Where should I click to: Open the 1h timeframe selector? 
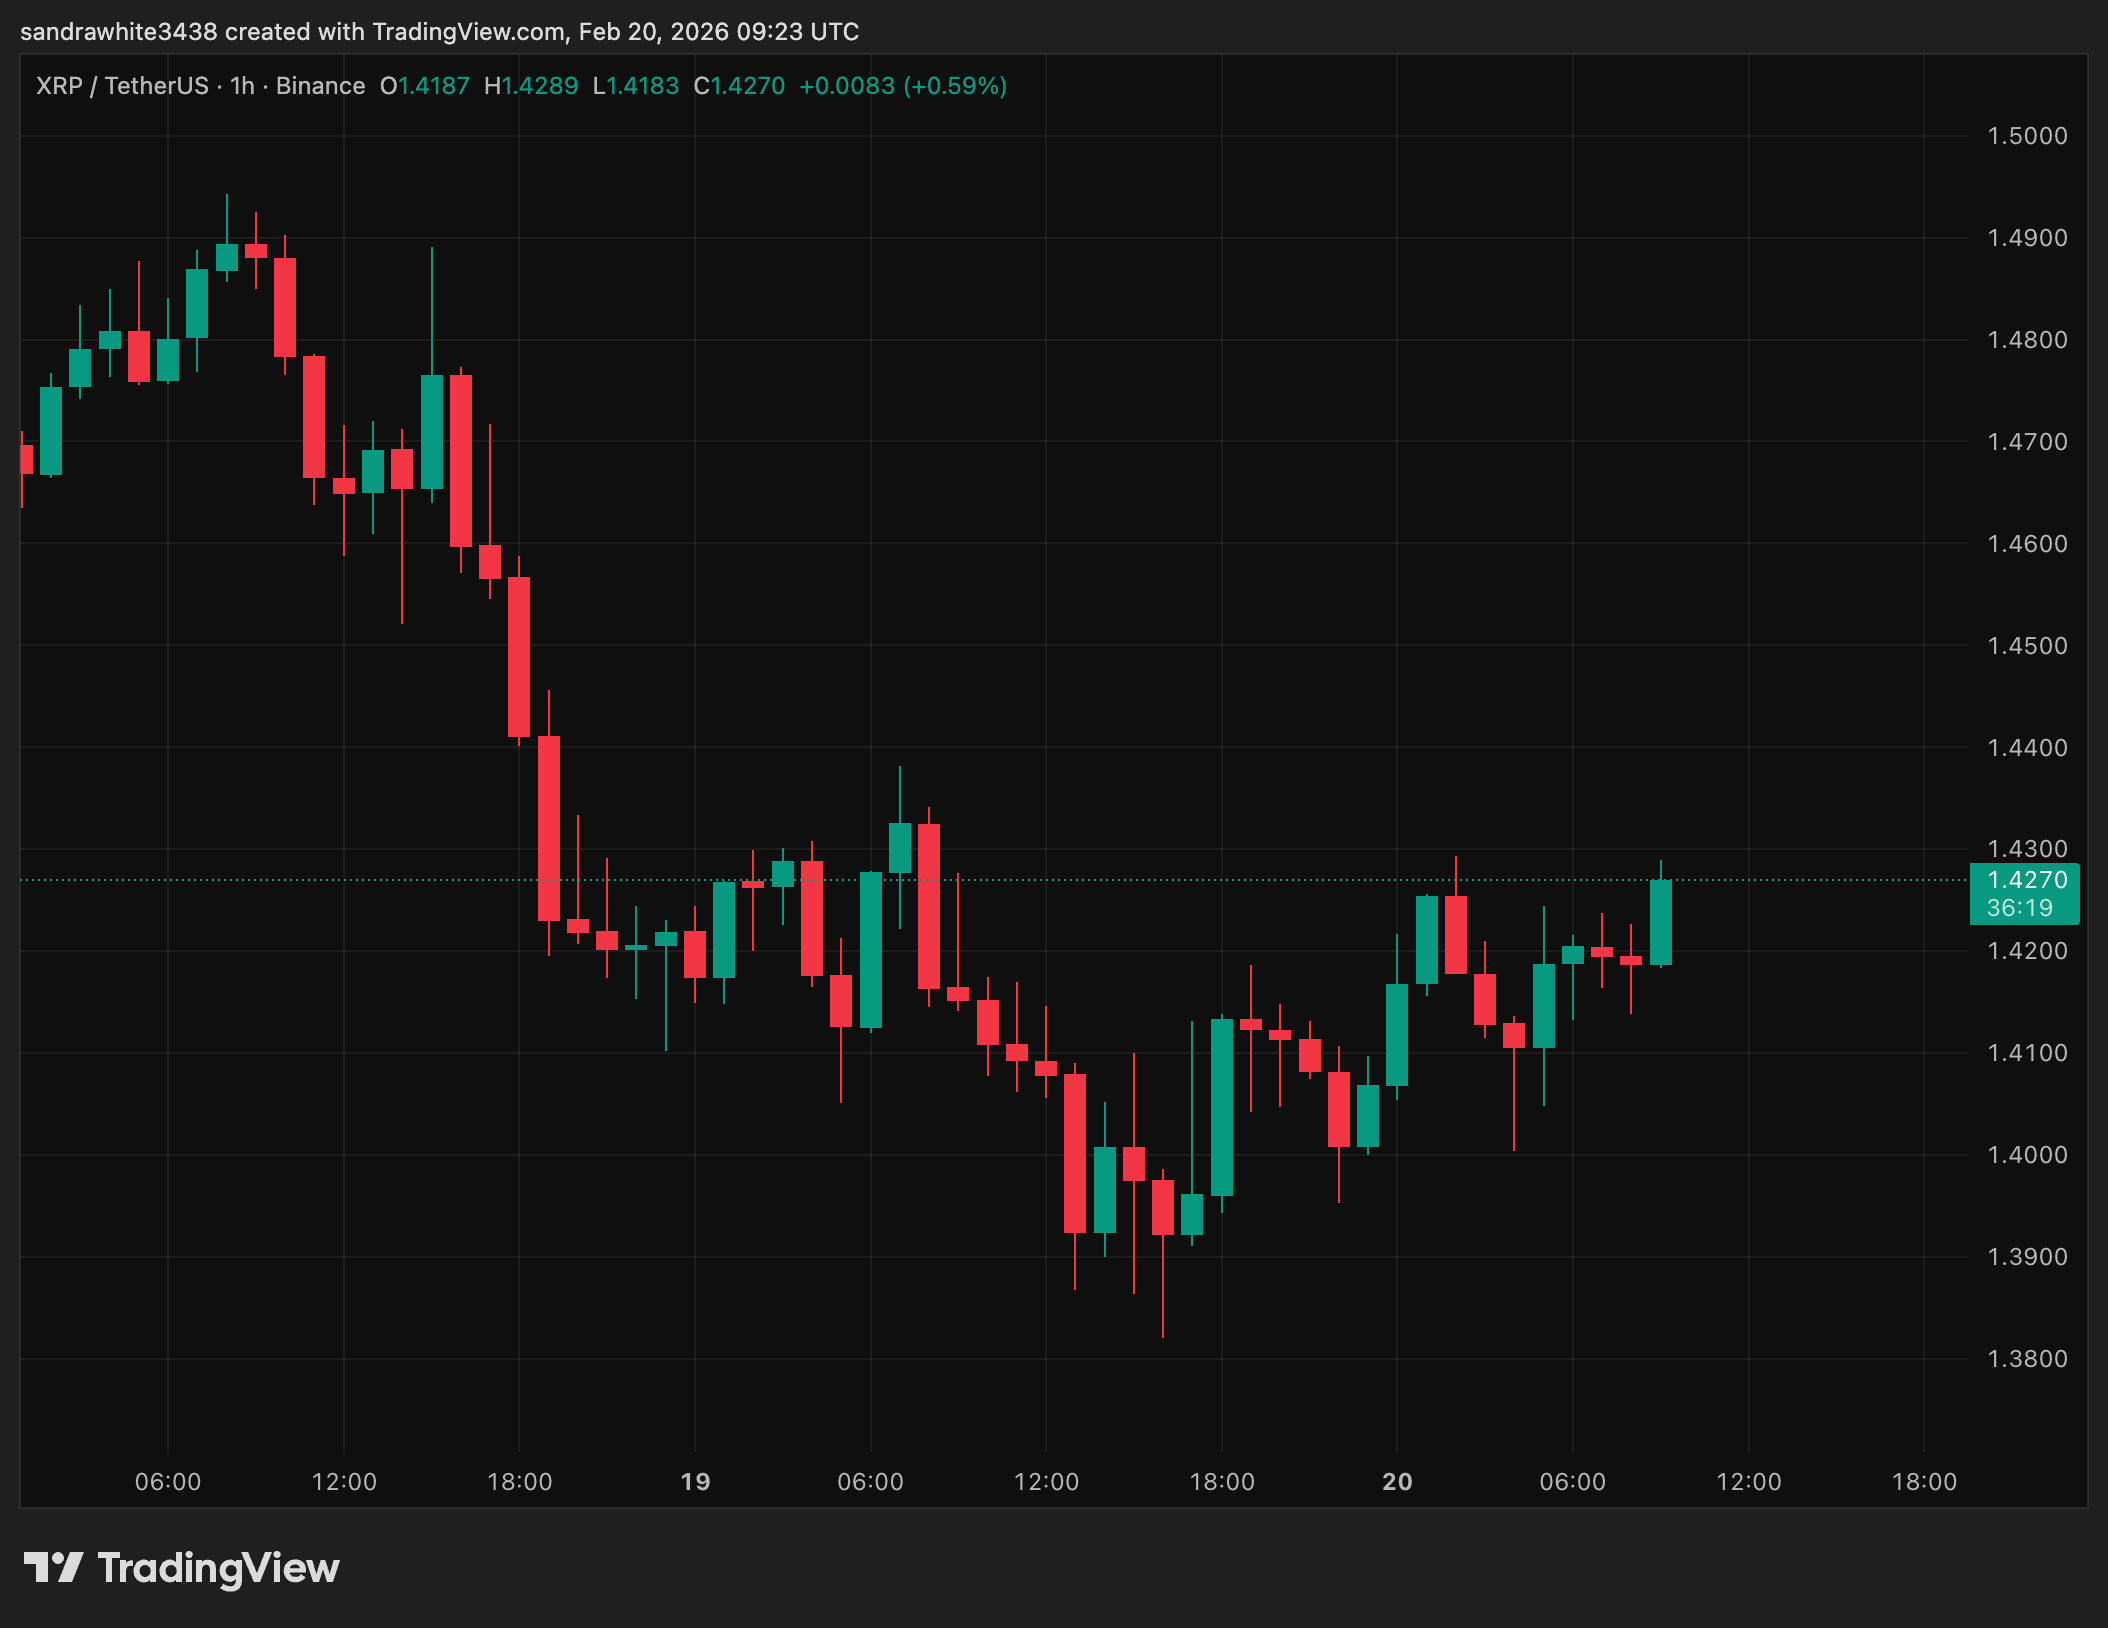(x=240, y=86)
